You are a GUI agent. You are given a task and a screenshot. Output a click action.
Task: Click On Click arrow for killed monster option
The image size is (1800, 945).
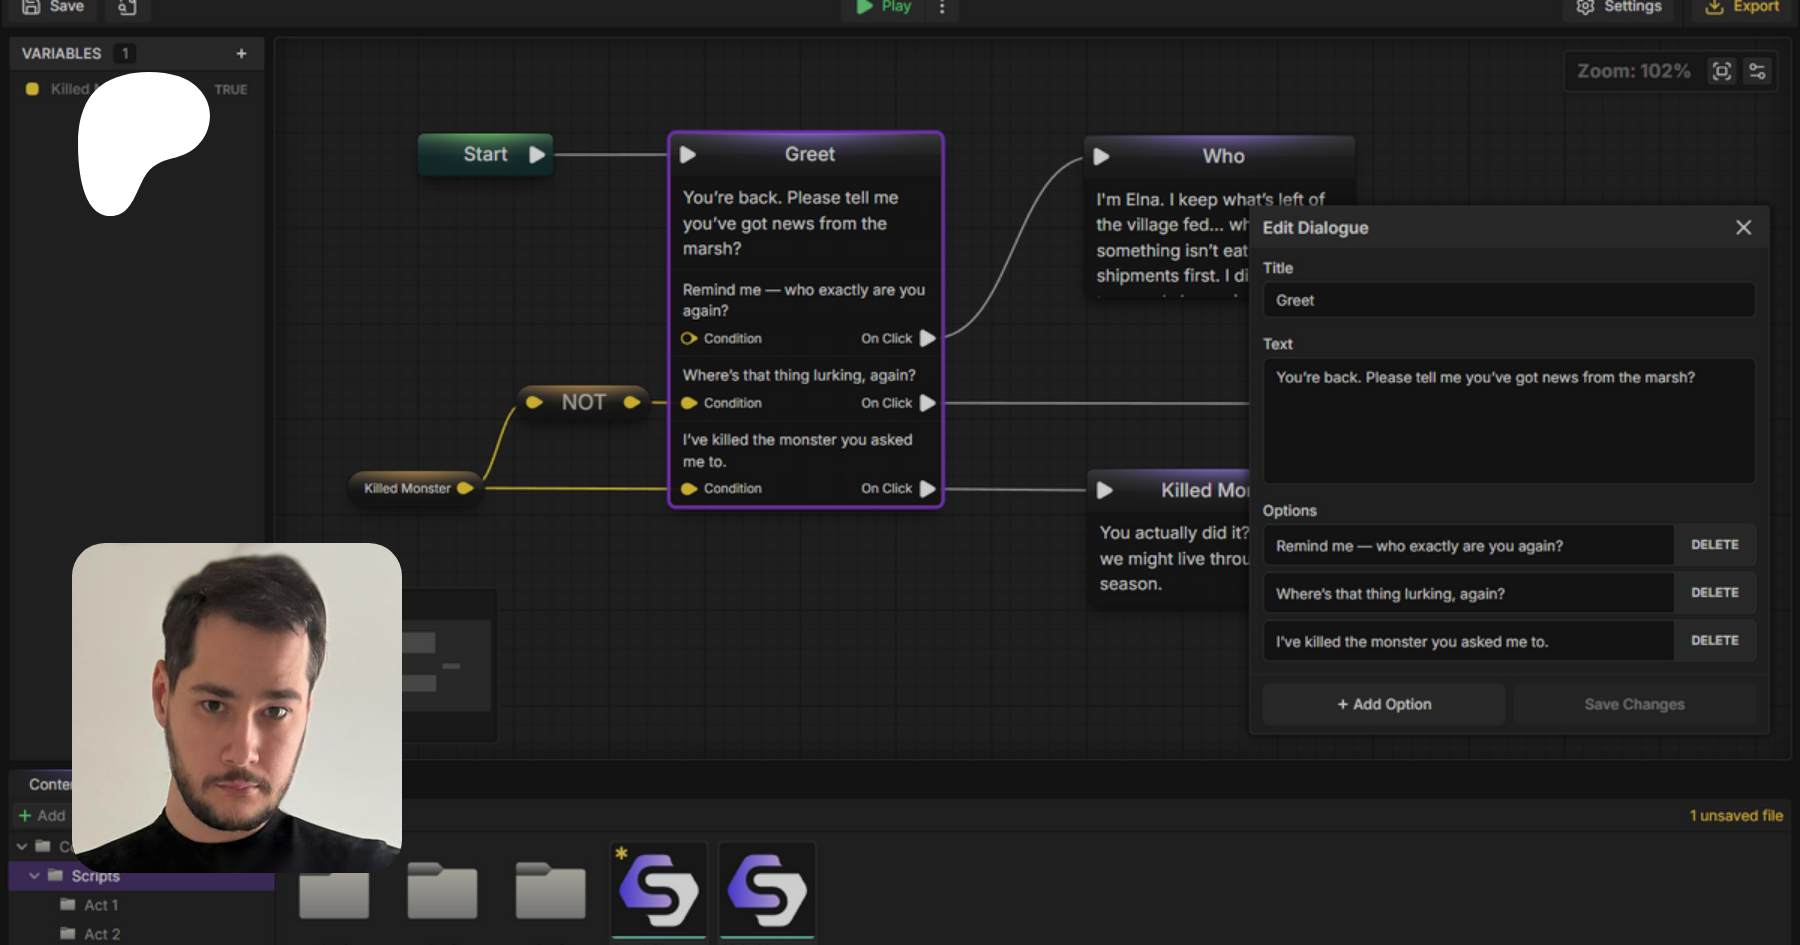click(928, 489)
